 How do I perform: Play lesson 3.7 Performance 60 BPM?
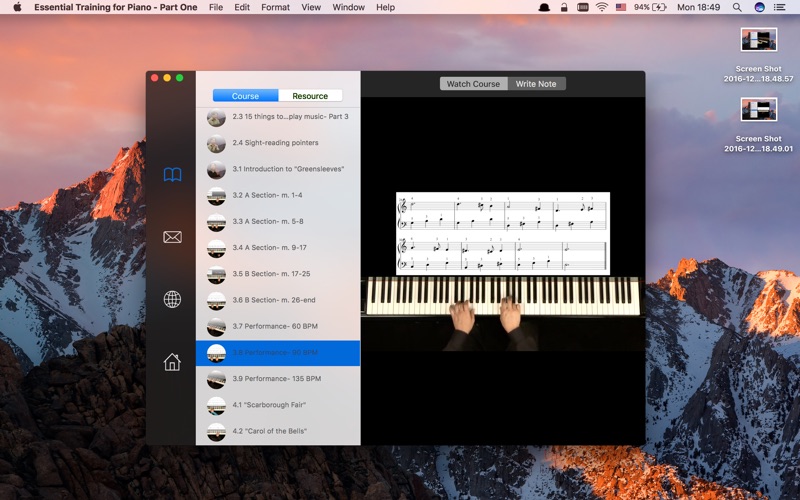tap(278, 327)
